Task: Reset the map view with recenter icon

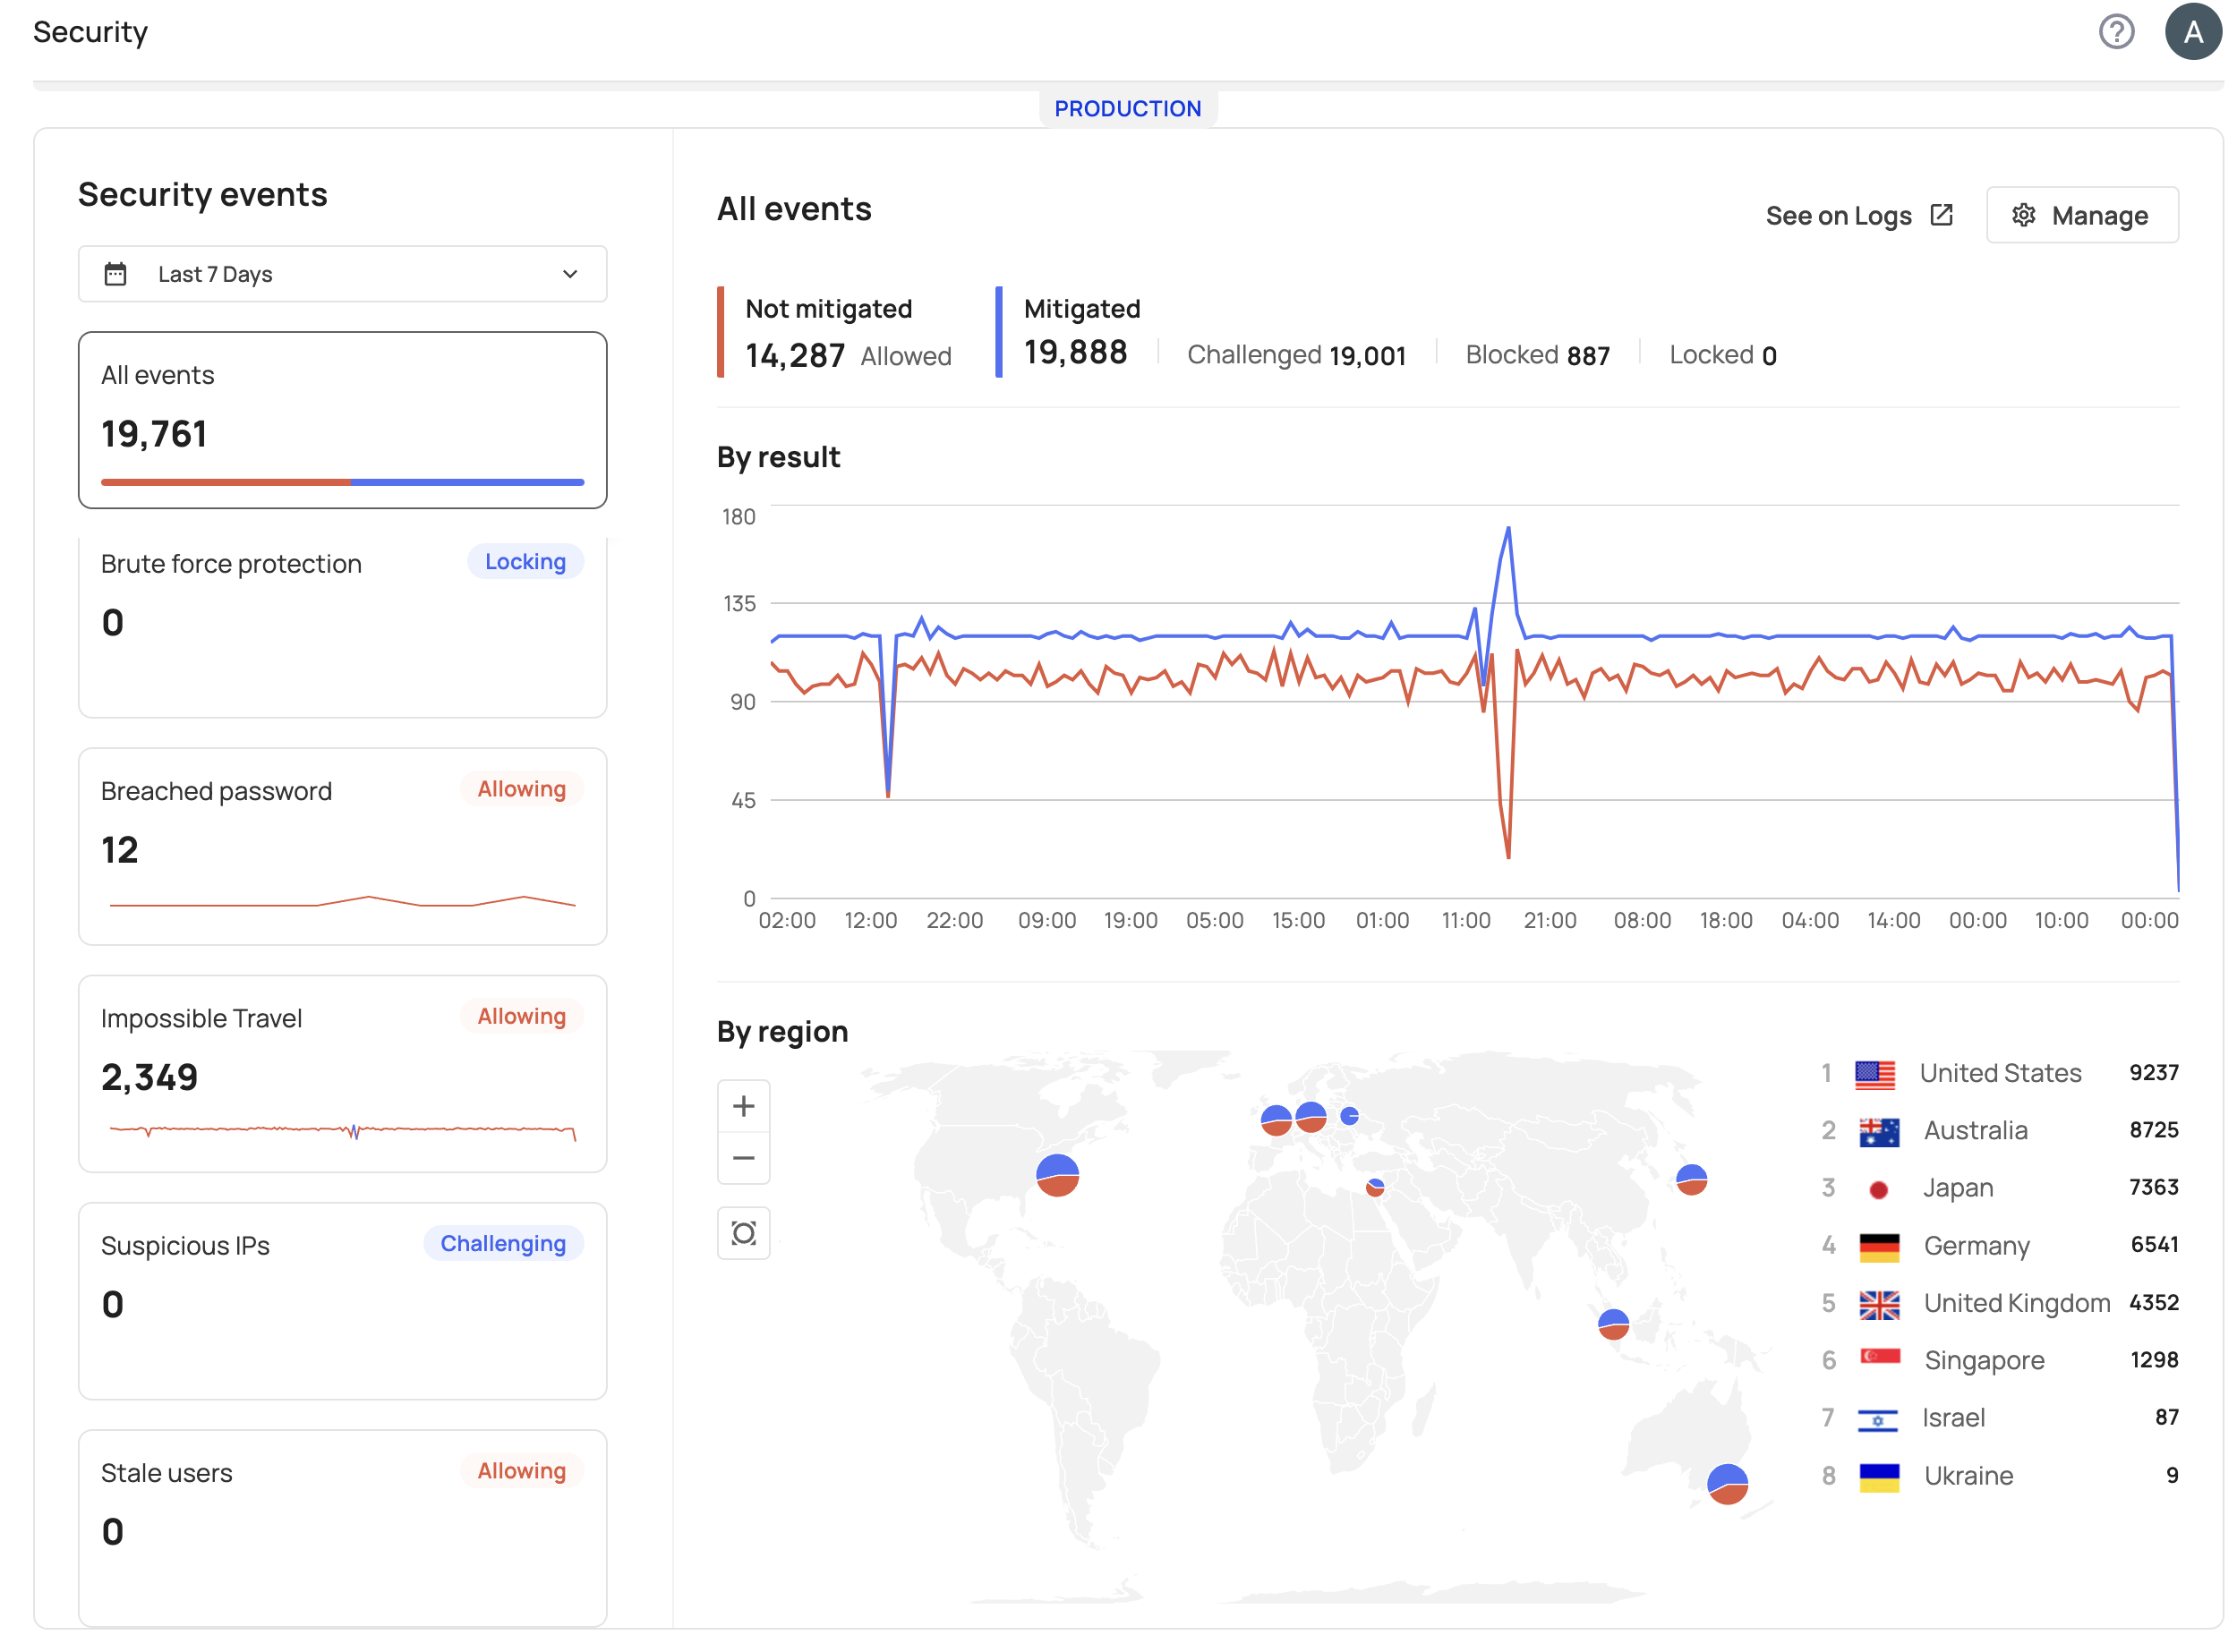Action: [743, 1233]
